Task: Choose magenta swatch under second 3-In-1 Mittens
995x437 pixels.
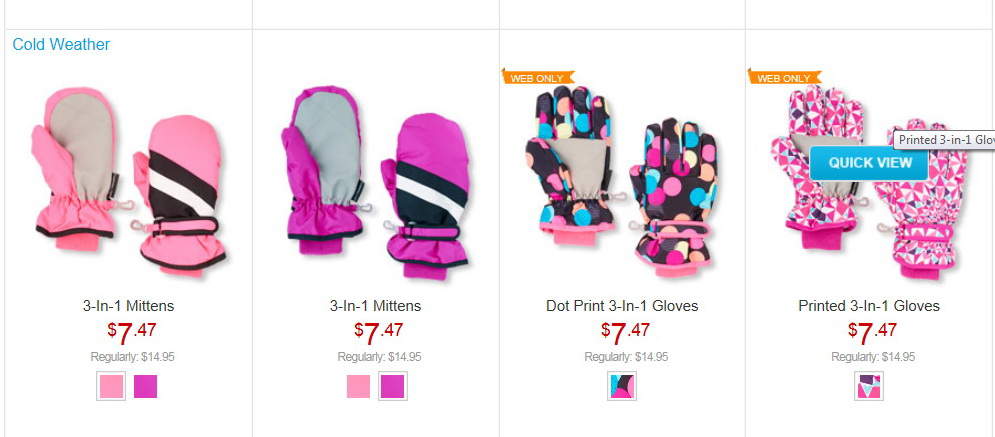Action: pyautogui.click(x=392, y=386)
